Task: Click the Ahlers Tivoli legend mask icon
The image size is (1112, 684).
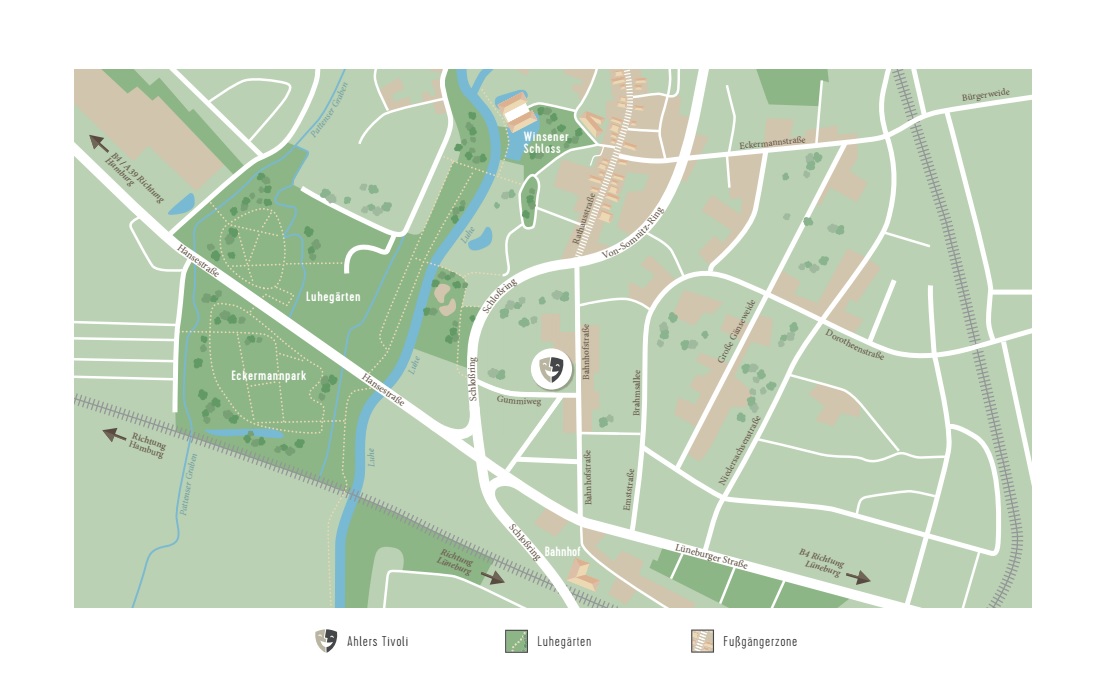Action: pyautogui.click(x=326, y=641)
